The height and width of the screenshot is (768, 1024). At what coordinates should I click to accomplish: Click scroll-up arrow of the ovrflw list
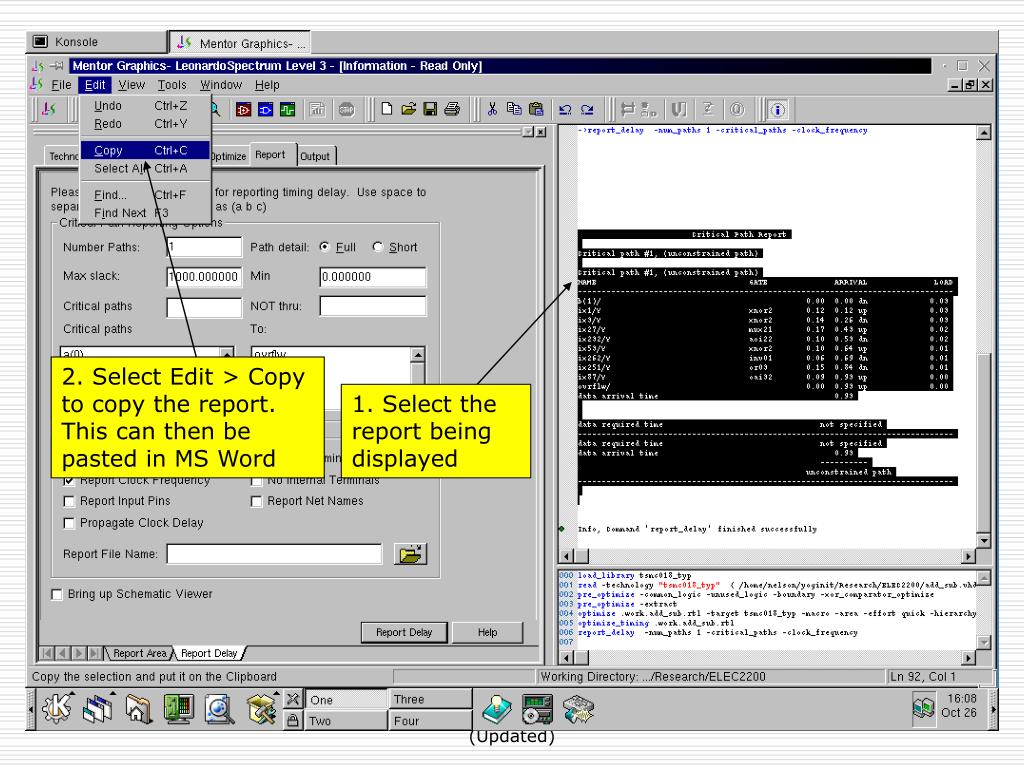(x=417, y=355)
